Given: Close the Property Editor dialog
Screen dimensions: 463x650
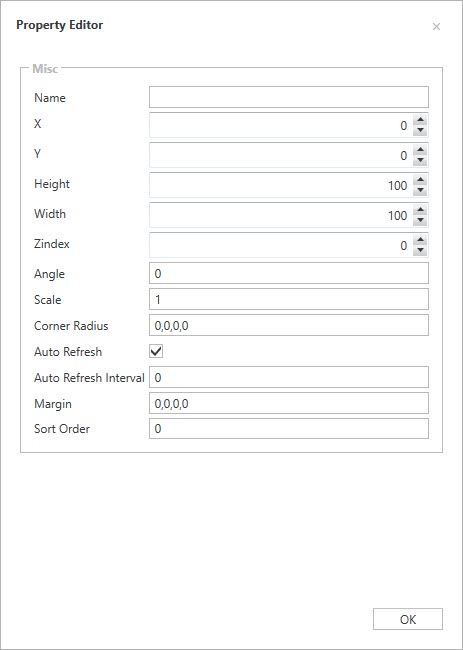Looking at the screenshot, I should pyautogui.click(x=436, y=27).
